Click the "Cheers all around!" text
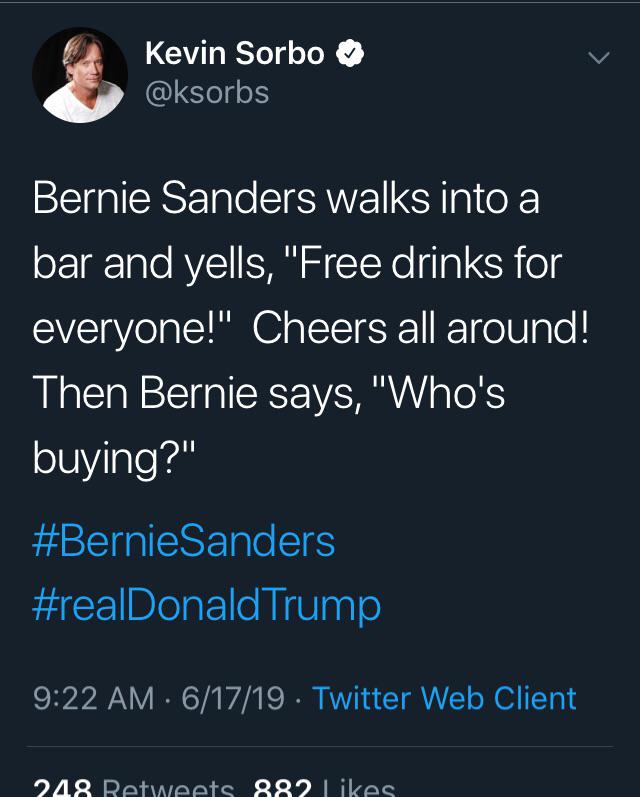 pyautogui.click(x=420, y=329)
